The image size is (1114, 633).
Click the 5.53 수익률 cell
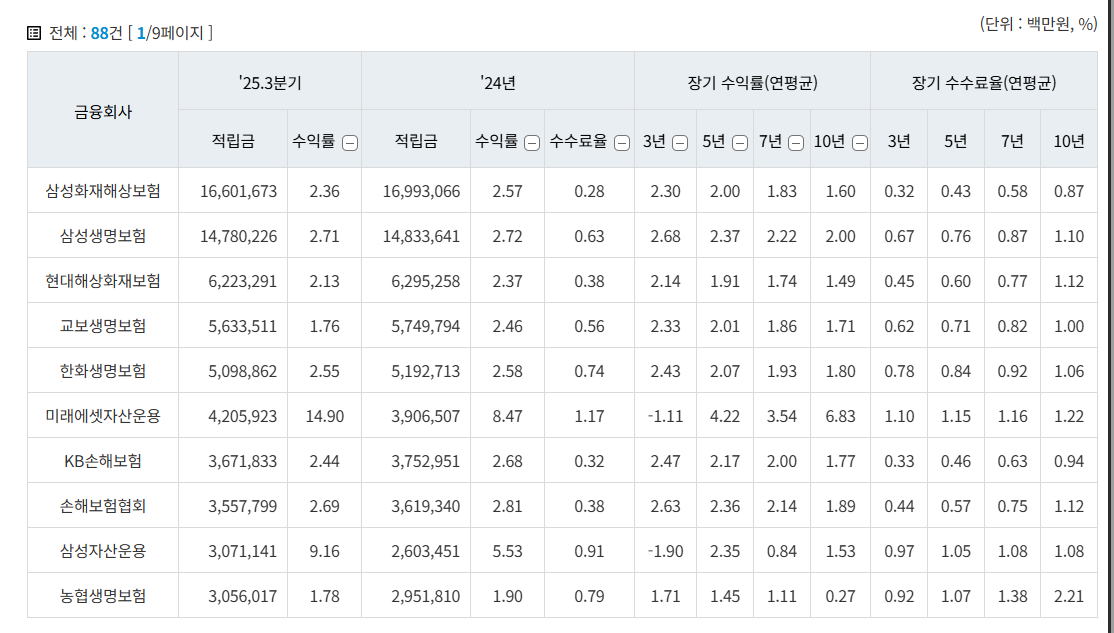click(x=507, y=551)
